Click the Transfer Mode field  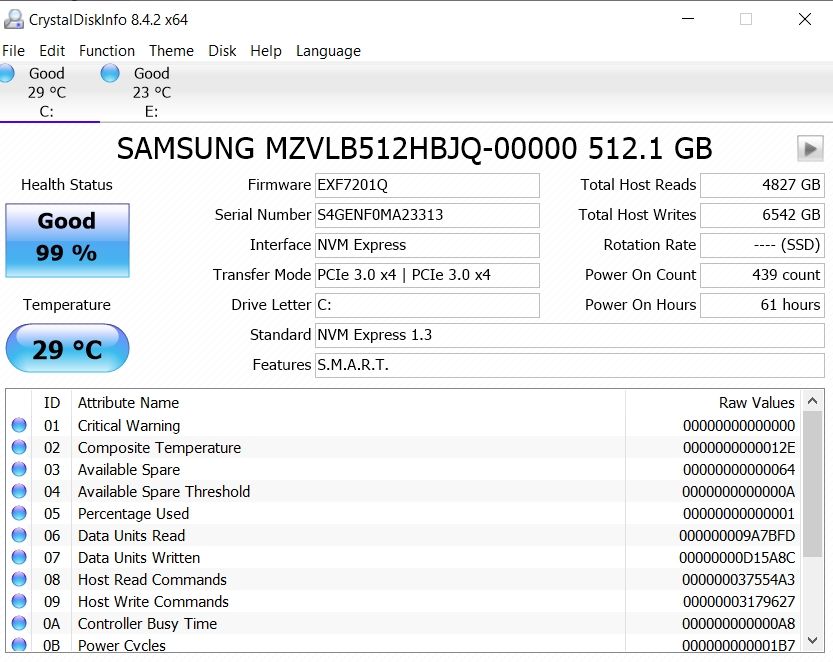click(x=427, y=275)
